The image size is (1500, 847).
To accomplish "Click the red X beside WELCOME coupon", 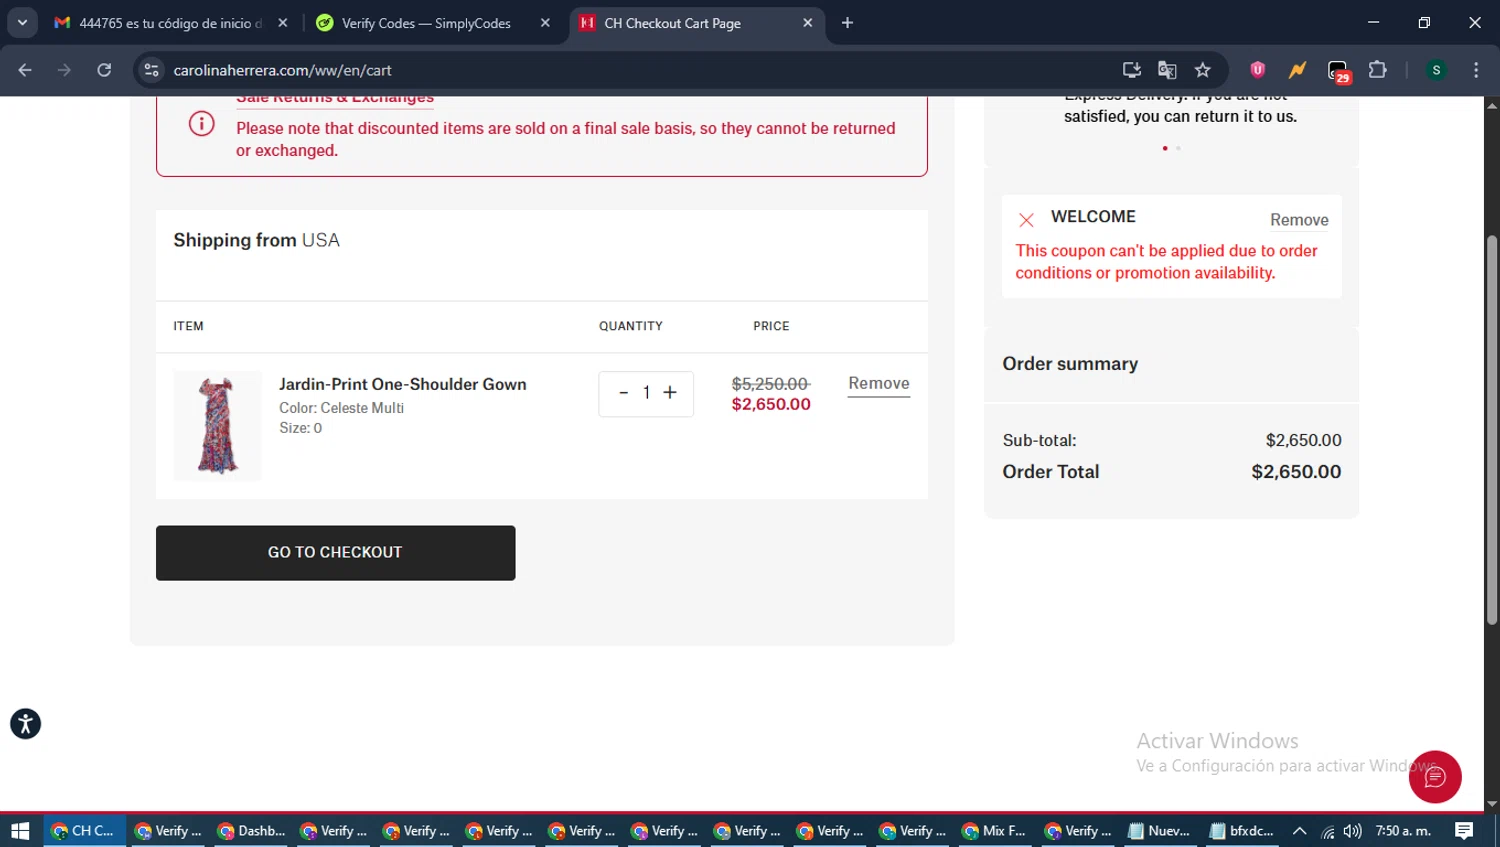I will 1026,220.
